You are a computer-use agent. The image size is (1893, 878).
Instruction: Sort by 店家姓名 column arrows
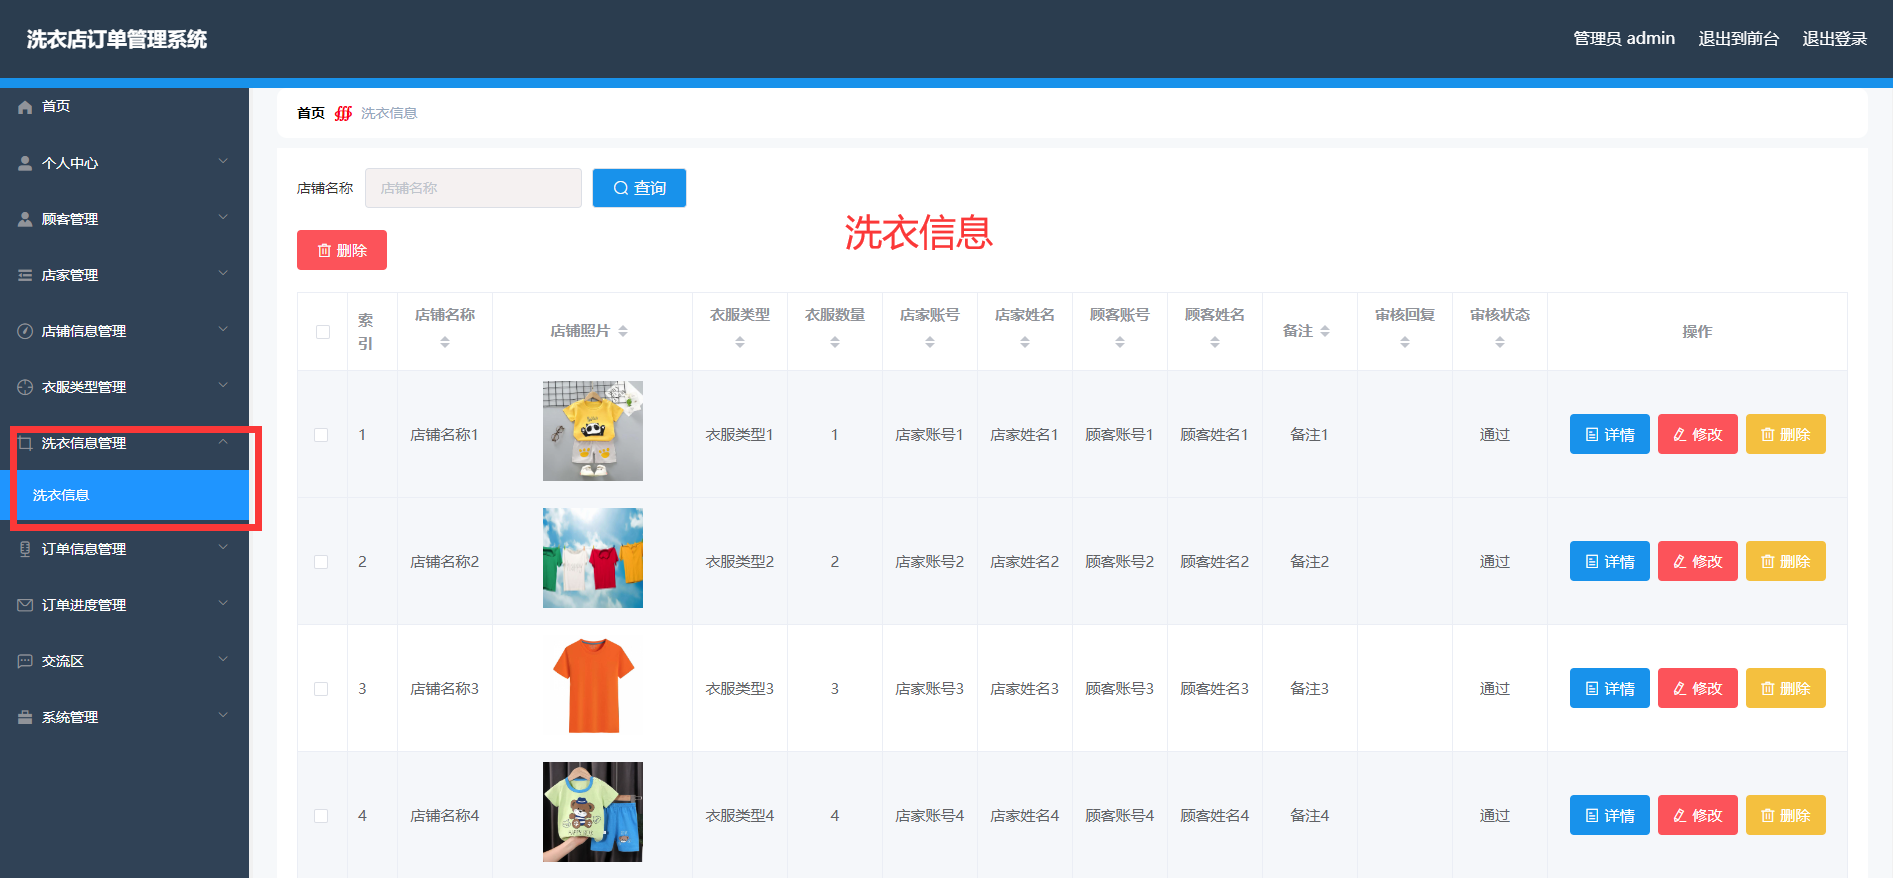click(x=1025, y=342)
